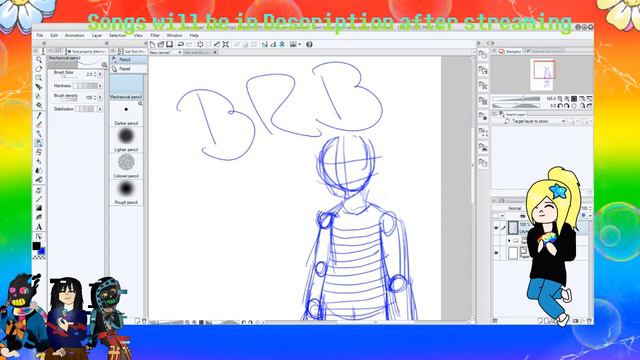The height and width of the screenshot is (360, 640).
Task: Expand the layer folder triangle
Action: (x=509, y=241)
